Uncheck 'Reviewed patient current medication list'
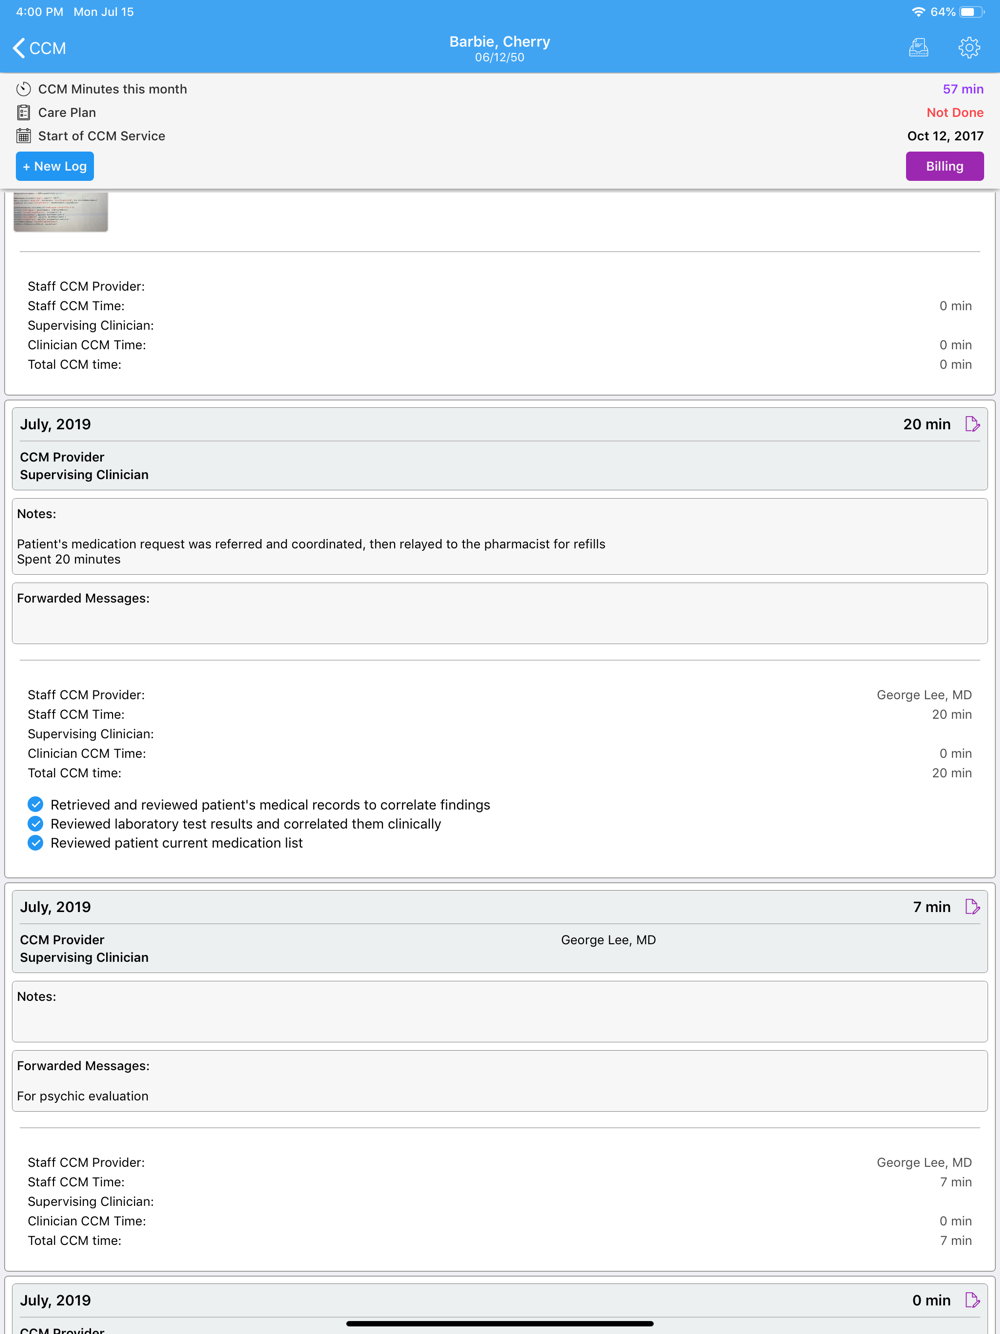The height and width of the screenshot is (1334, 1000). [36, 843]
